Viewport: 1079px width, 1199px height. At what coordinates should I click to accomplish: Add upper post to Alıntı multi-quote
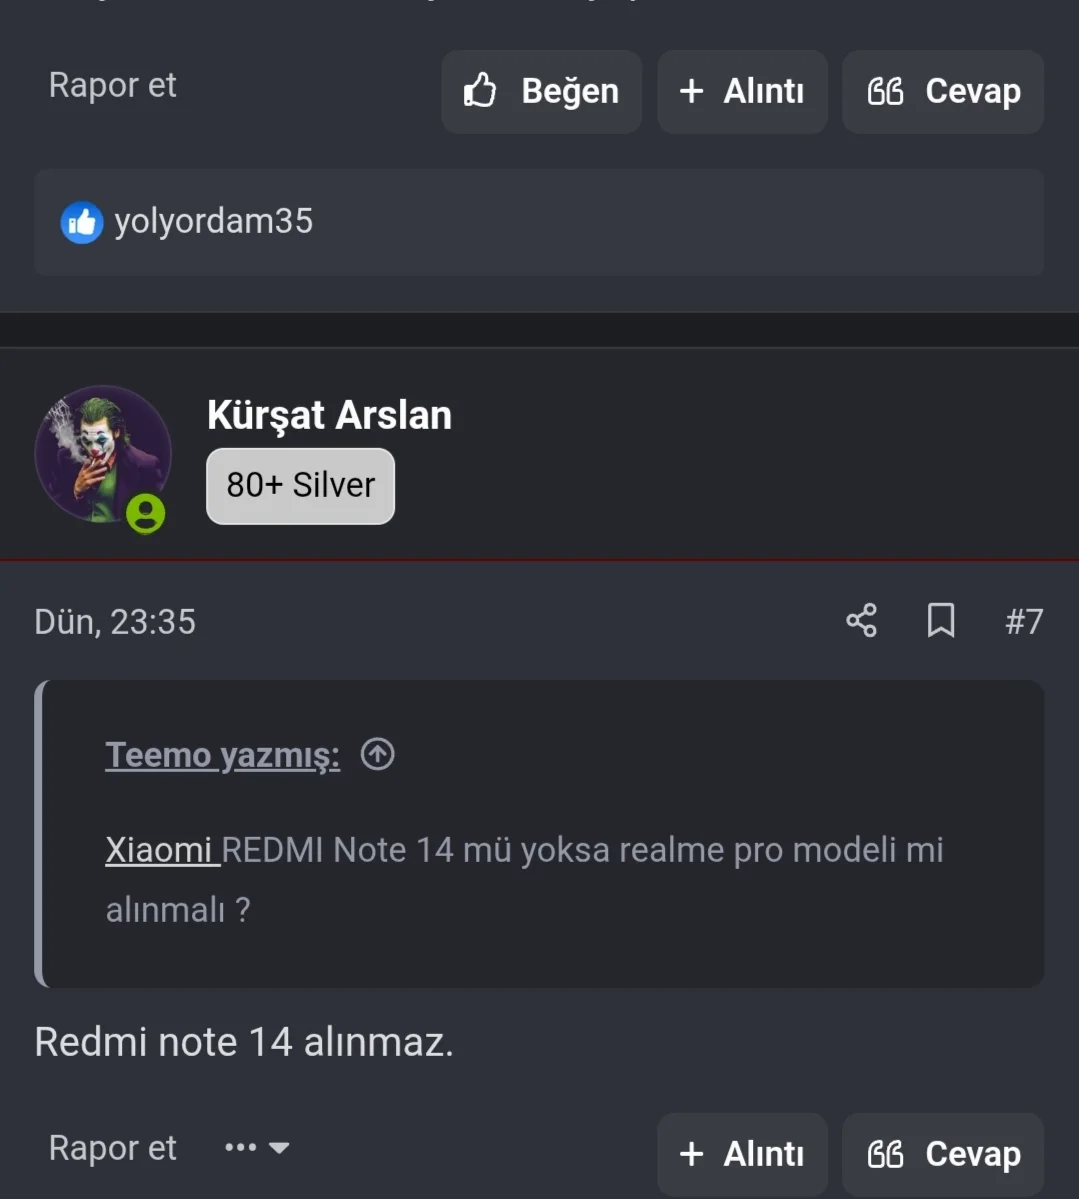point(742,92)
